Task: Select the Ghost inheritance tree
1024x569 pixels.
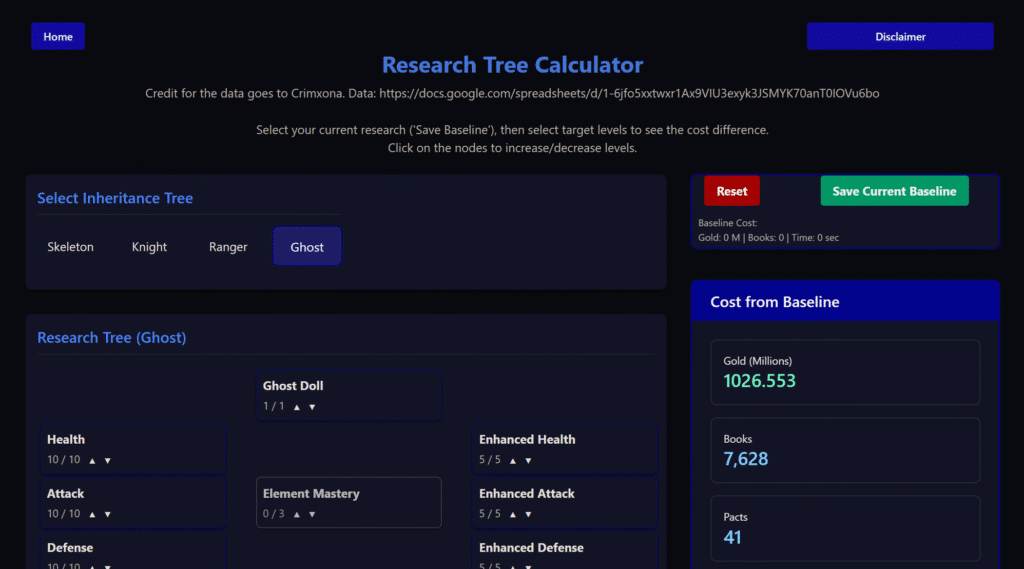Action: click(307, 247)
